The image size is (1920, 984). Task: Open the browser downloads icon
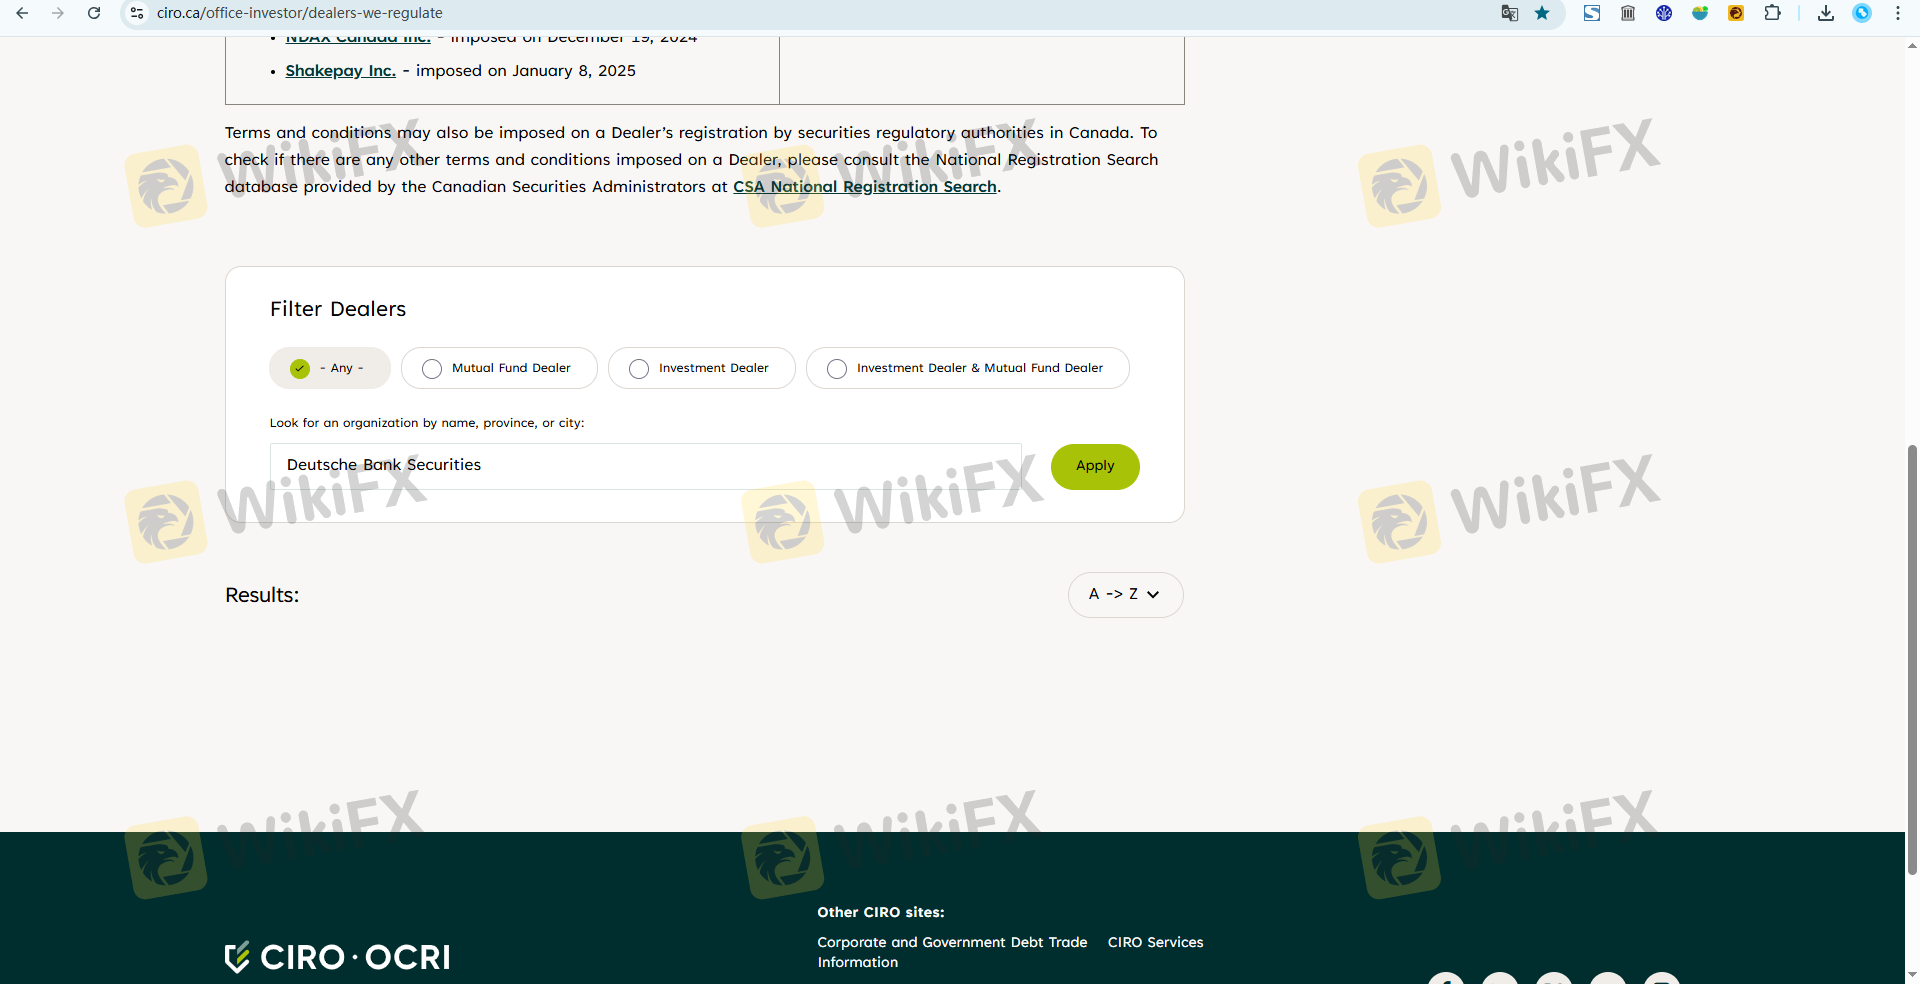point(1825,13)
